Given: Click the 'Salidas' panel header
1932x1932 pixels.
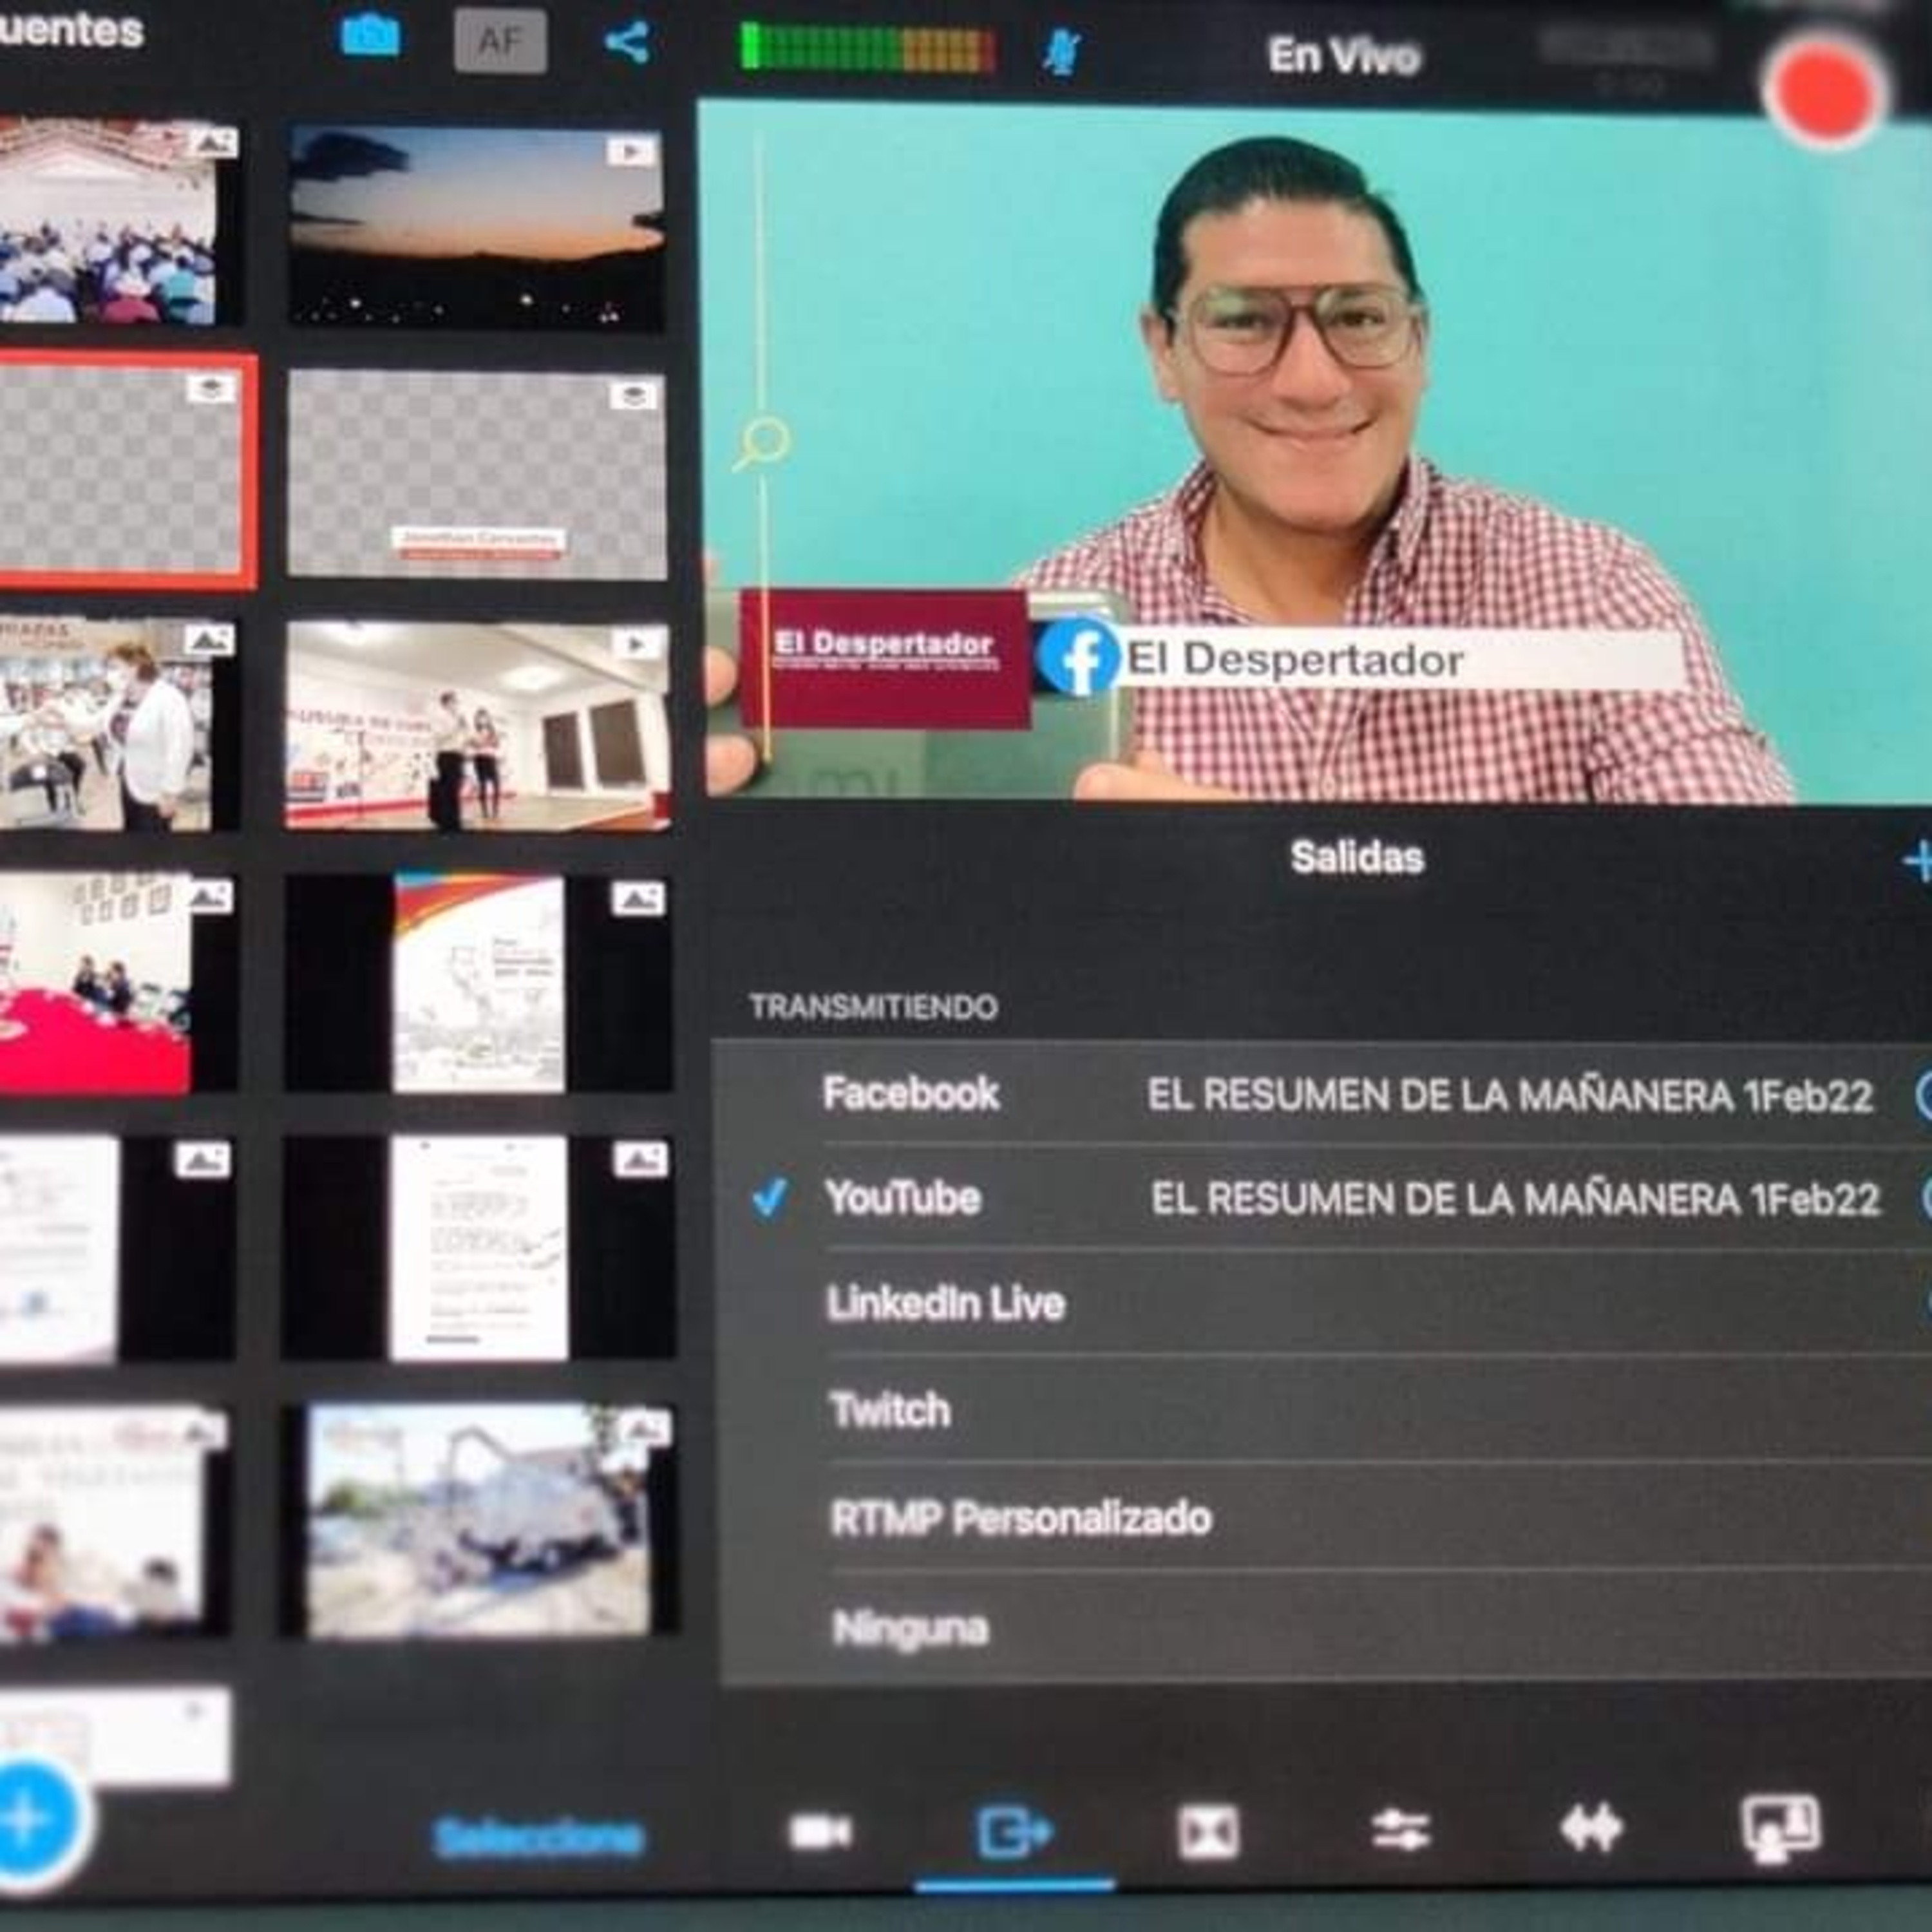Looking at the screenshot, I should point(1357,858).
